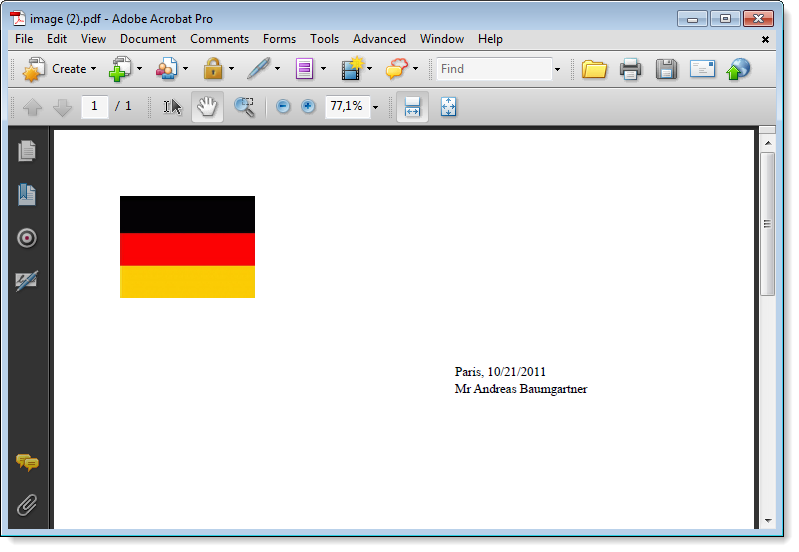Screen dimensions: 799x552
Task: Click the text 'Mr Andreas Baumgartner'
Action: 521,389
